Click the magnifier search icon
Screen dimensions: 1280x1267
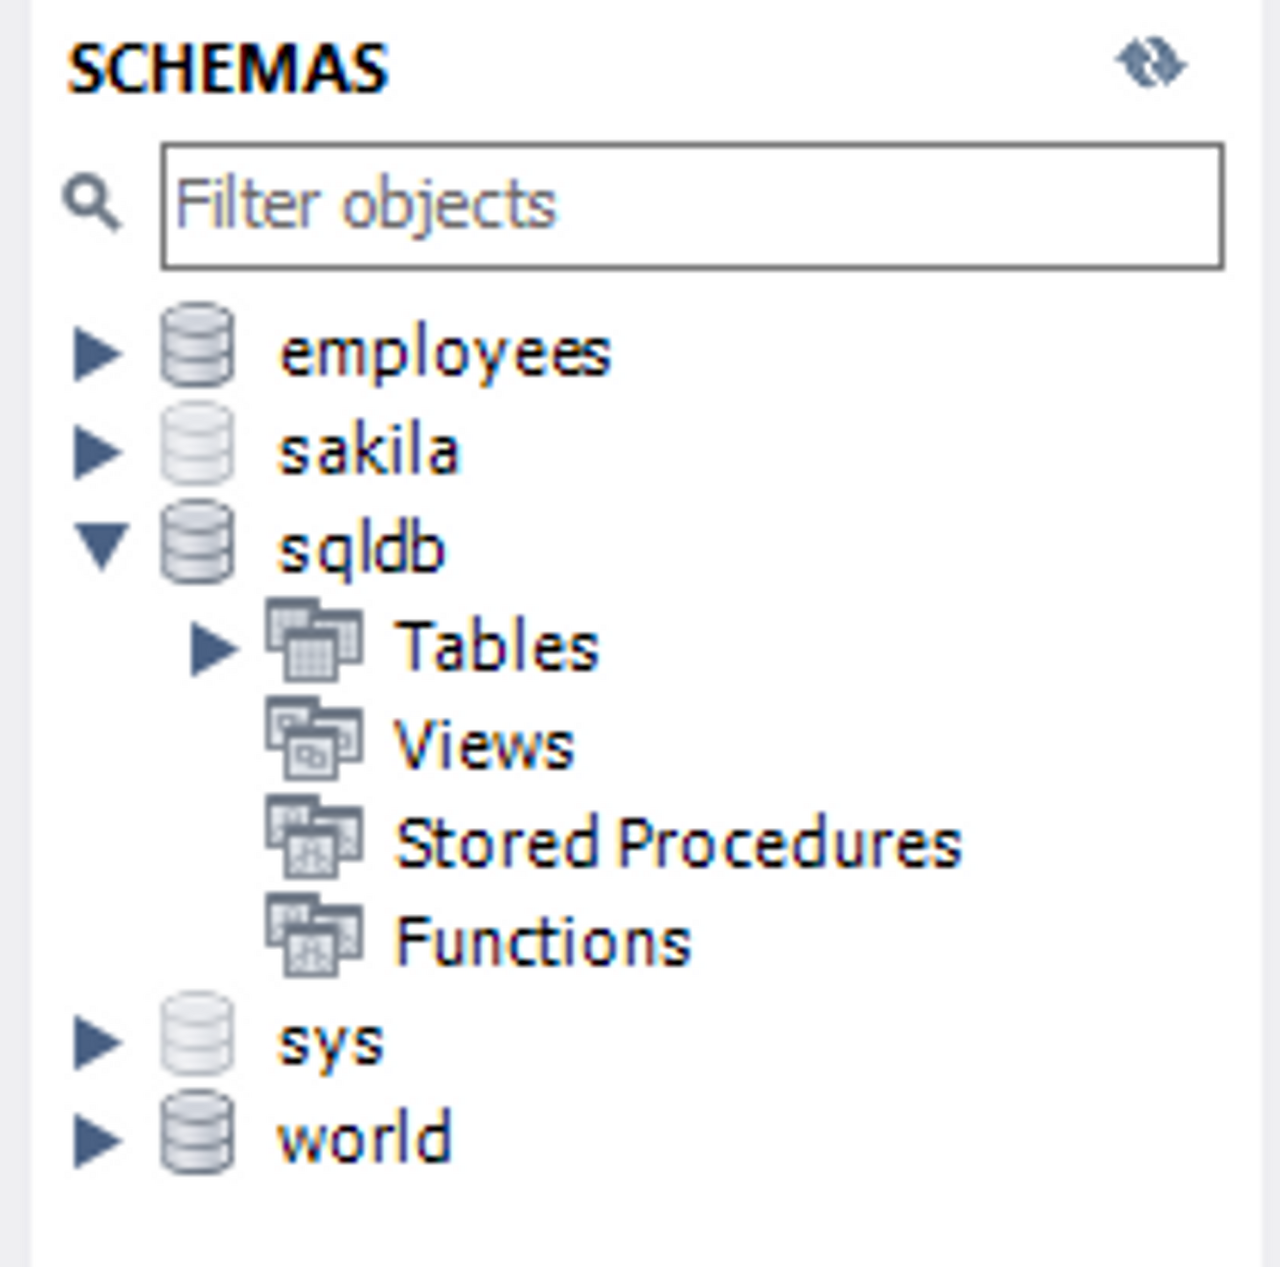point(91,203)
